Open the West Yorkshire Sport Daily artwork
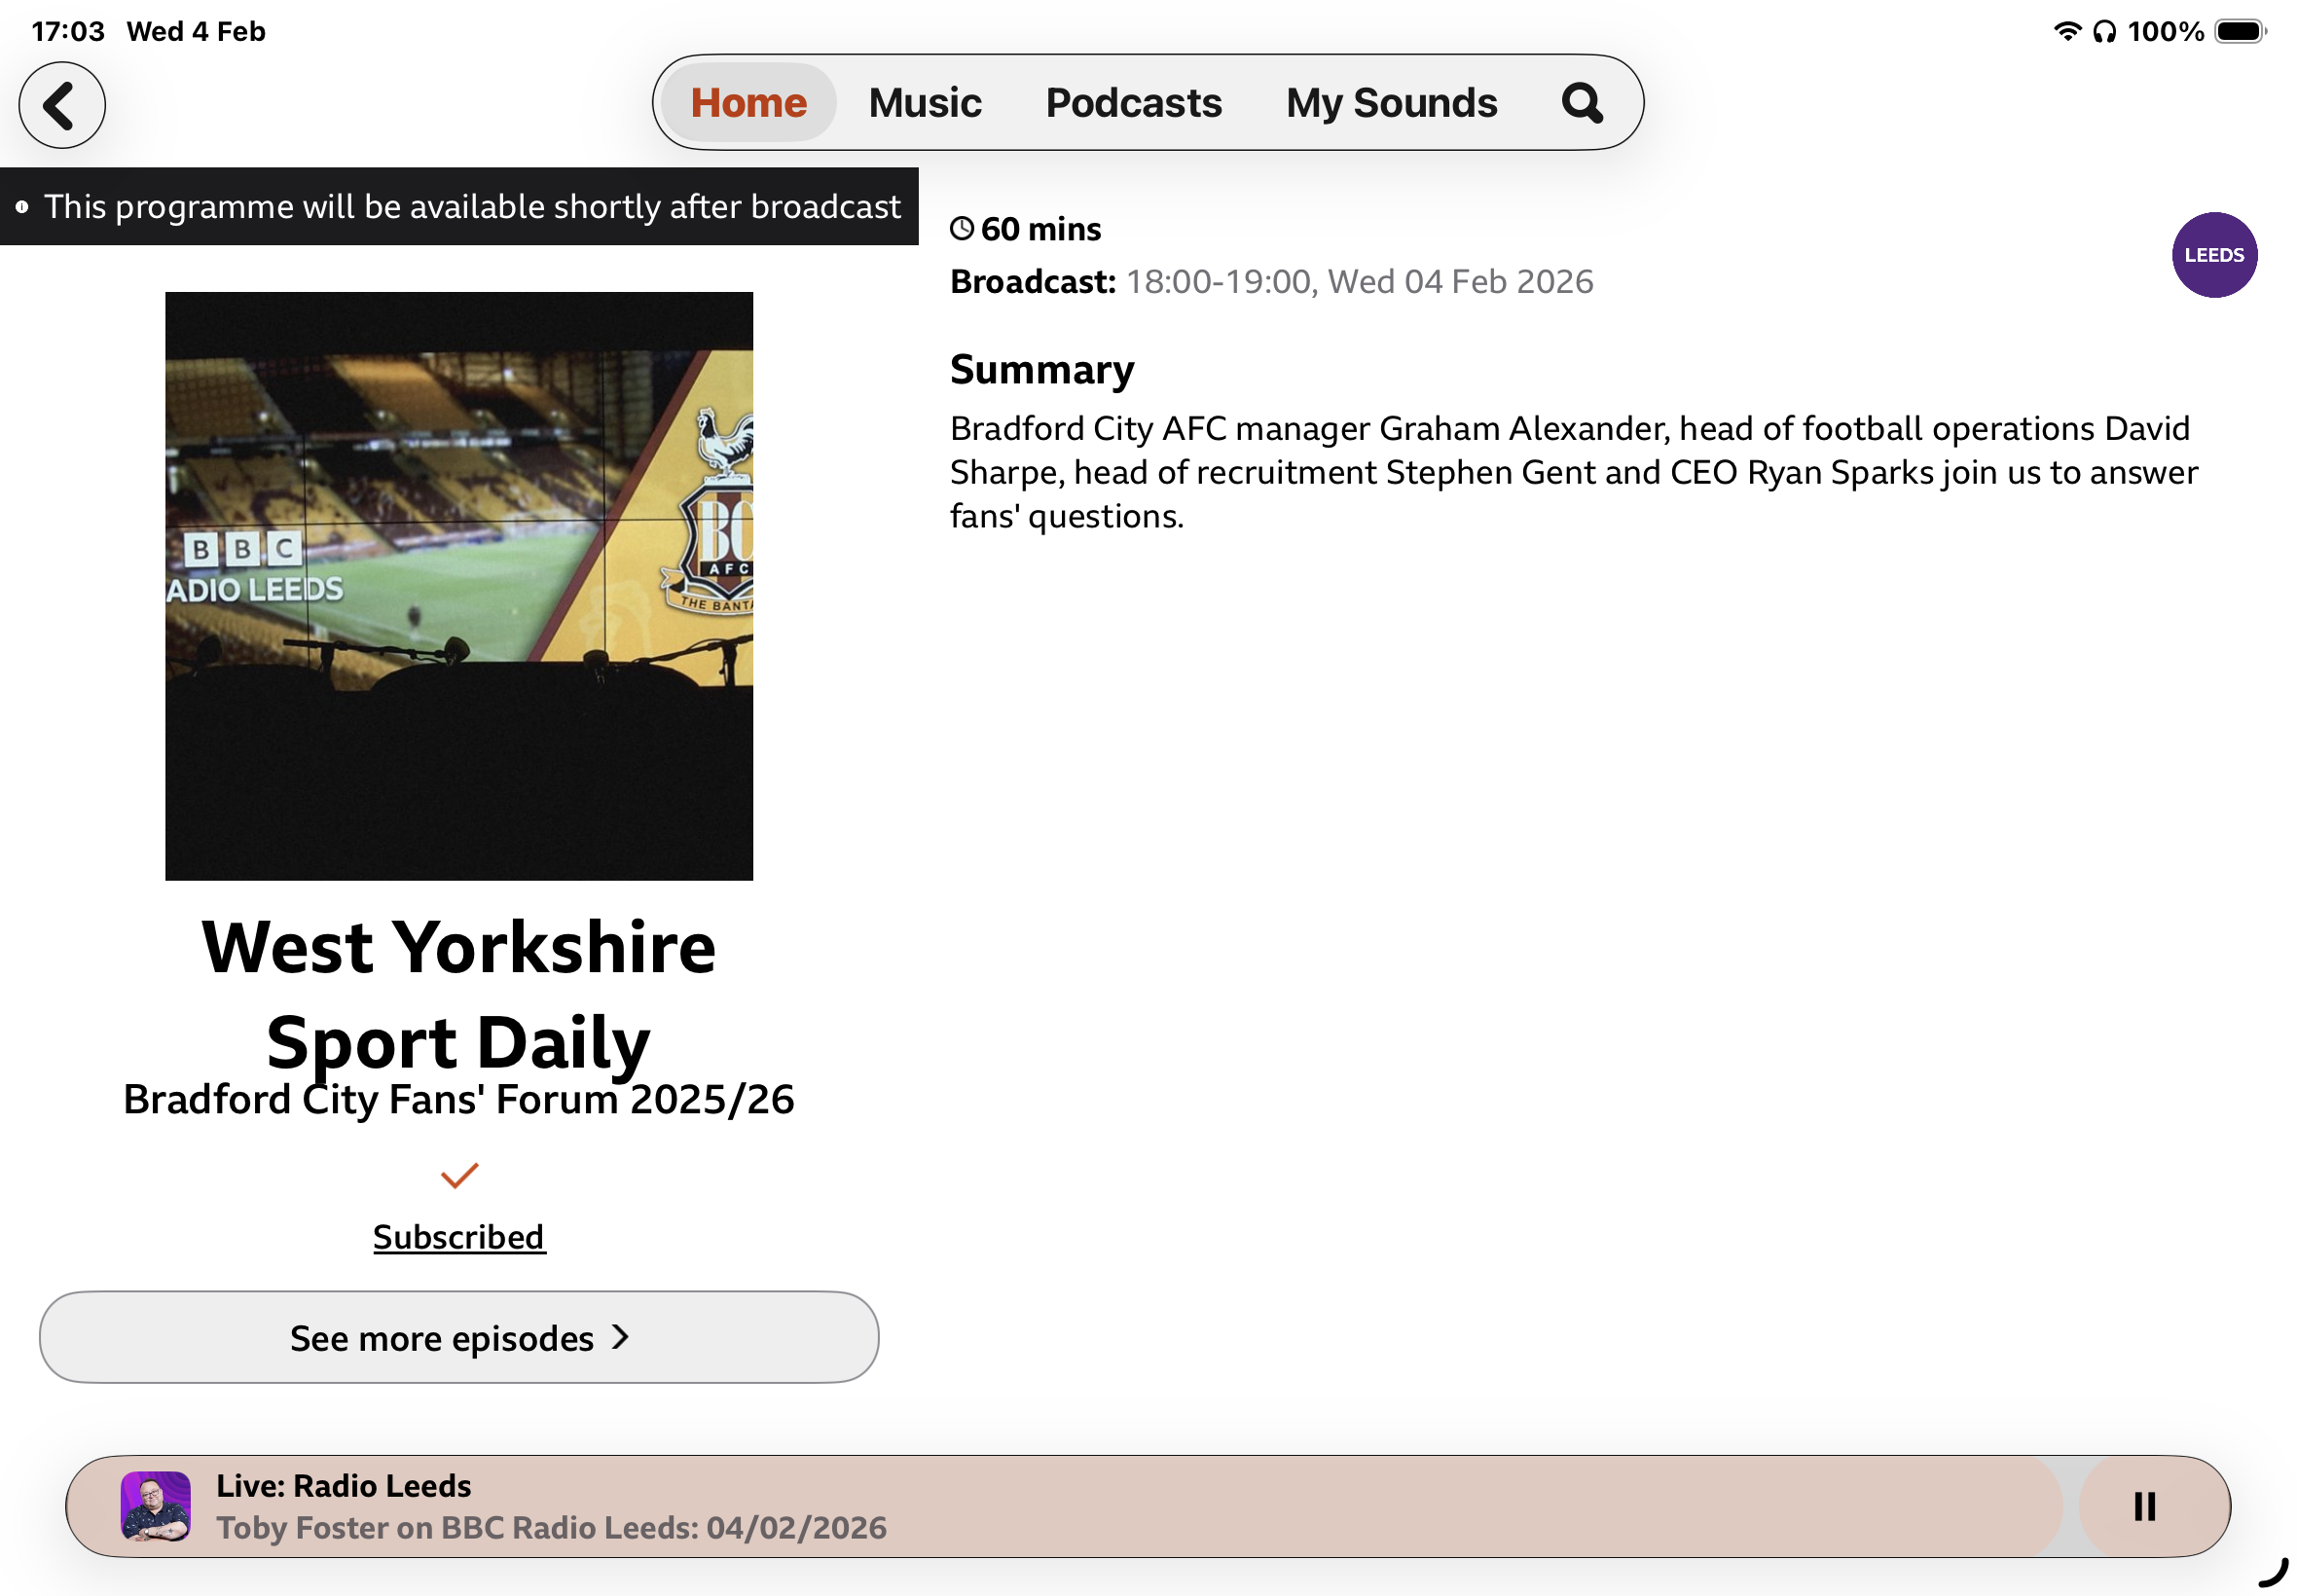The width and height of the screenshot is (2297, 1596). [x=459, y=586]
